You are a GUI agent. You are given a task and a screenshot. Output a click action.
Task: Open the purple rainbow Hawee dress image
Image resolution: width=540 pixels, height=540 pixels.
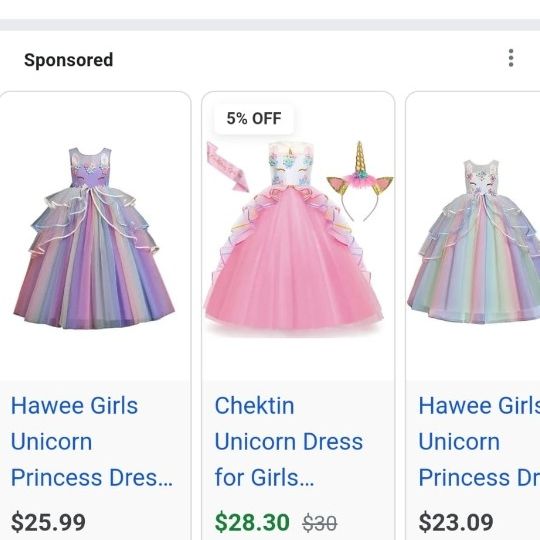94,238
